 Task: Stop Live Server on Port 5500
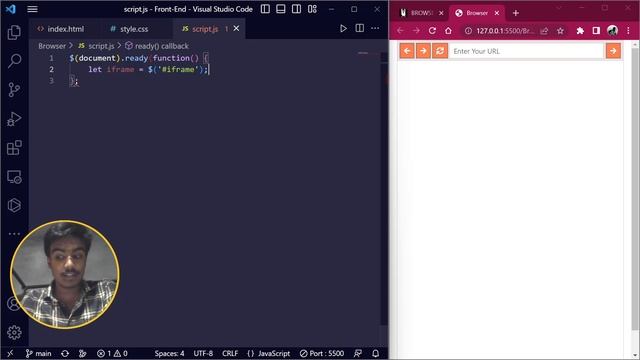pos(322,353)
